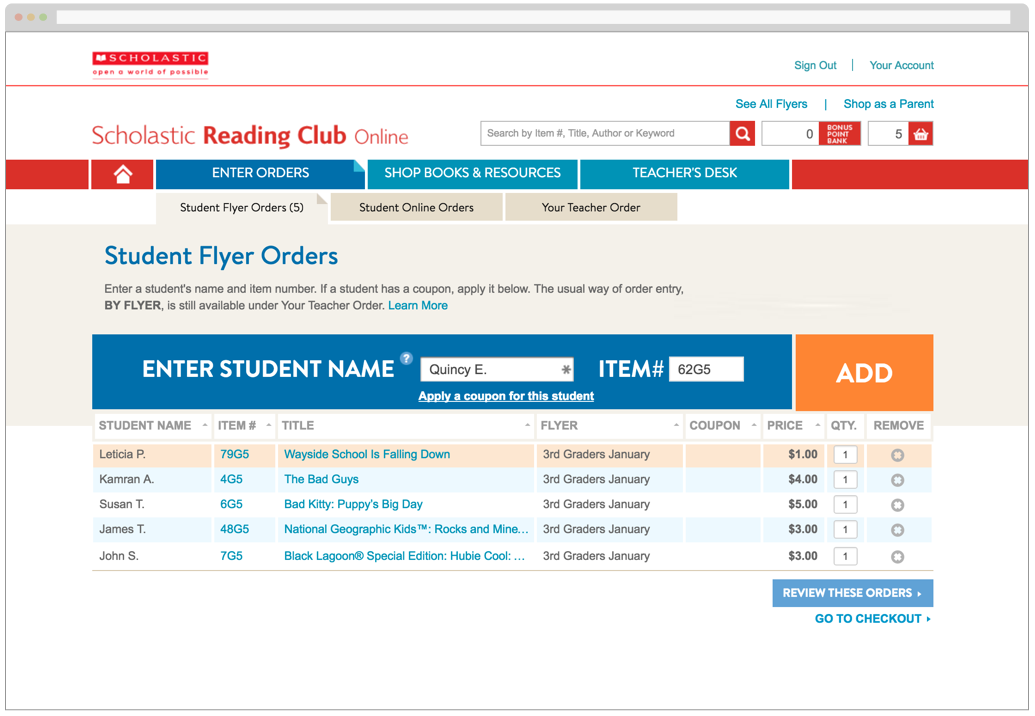
Task: Remove Leticia P.'s order
Action: pos(897,455)
